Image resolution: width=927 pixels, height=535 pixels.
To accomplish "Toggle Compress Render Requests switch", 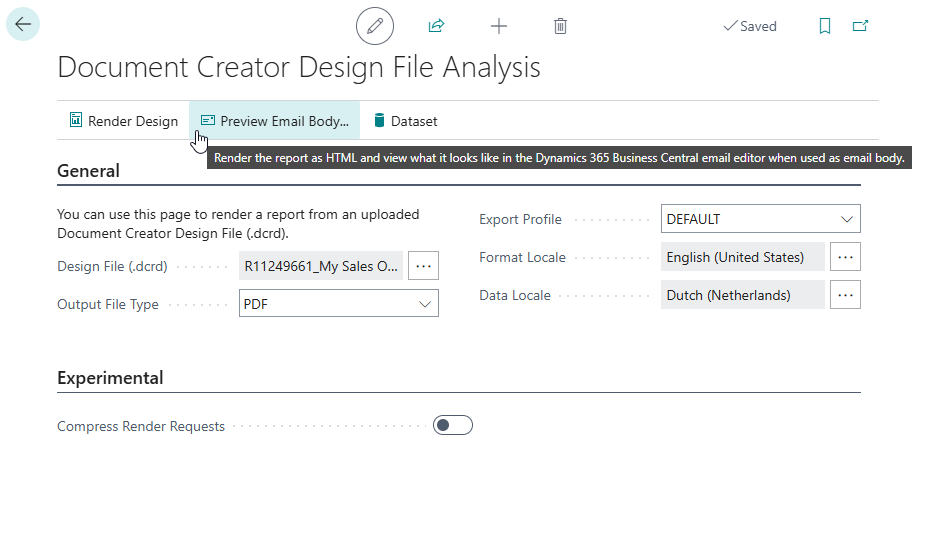I will (x=453, y=426).
